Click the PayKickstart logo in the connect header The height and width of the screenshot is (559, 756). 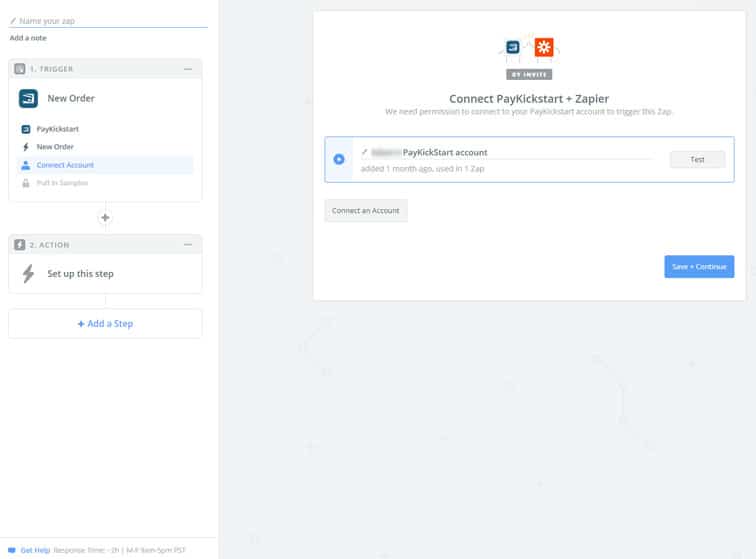(x=513, y=47)
